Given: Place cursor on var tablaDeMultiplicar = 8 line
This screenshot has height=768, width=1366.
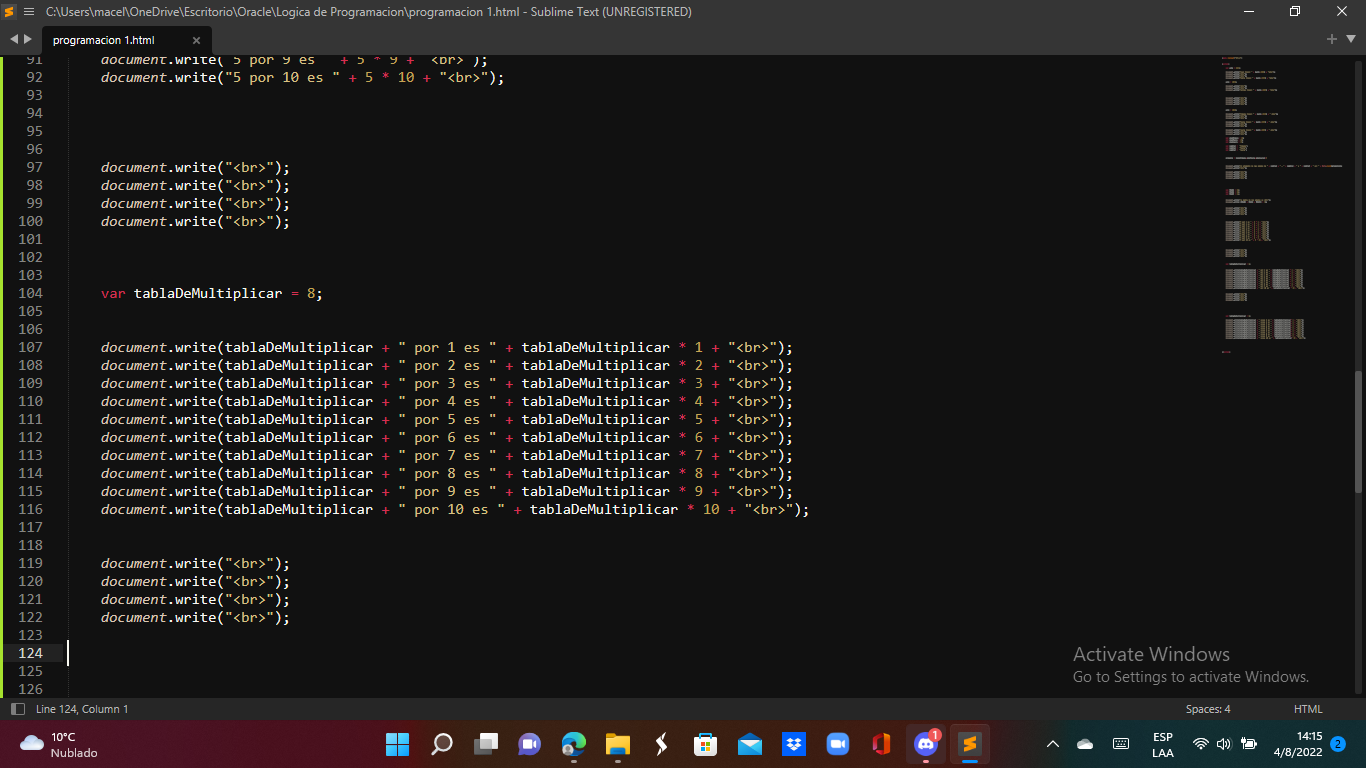Looking at the screenshot, I should coord(212,293).
